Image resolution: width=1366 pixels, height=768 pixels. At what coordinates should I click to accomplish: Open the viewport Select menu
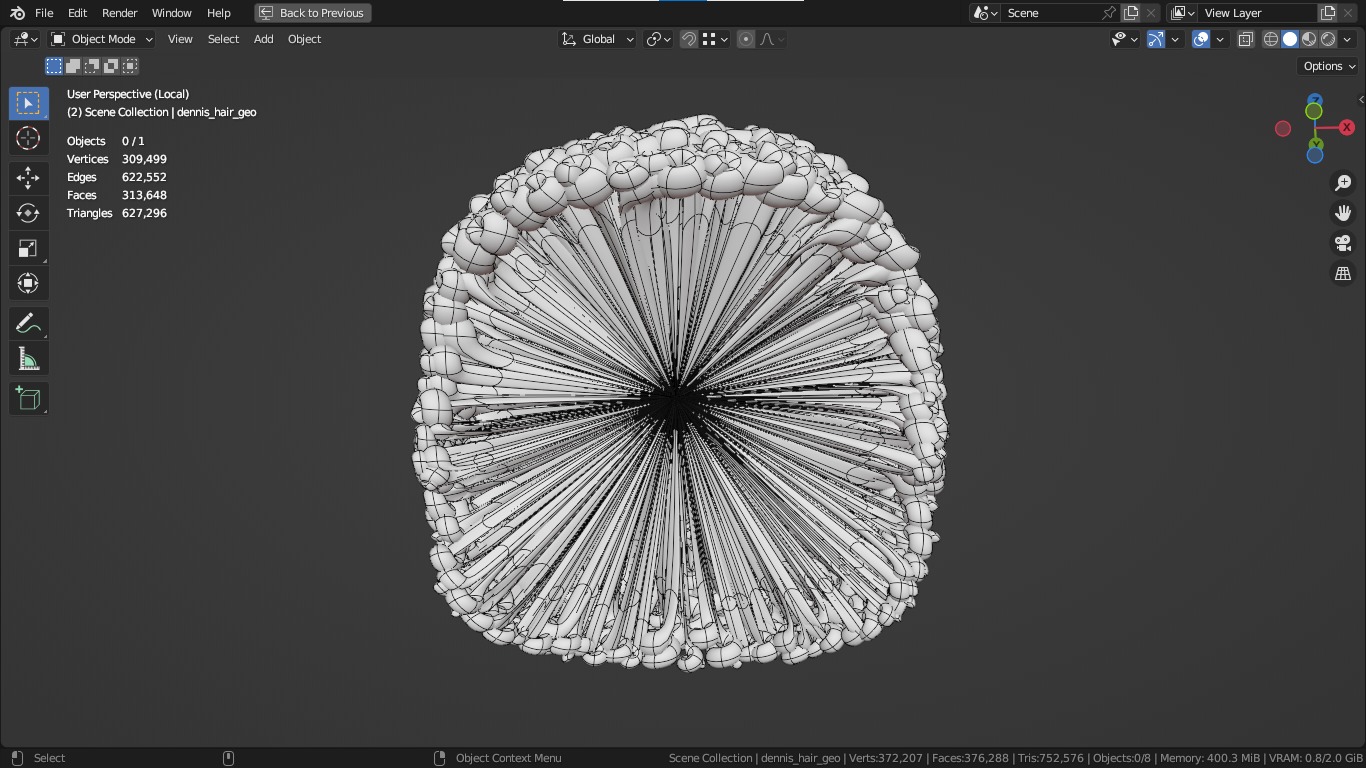[x=223, y=39]
